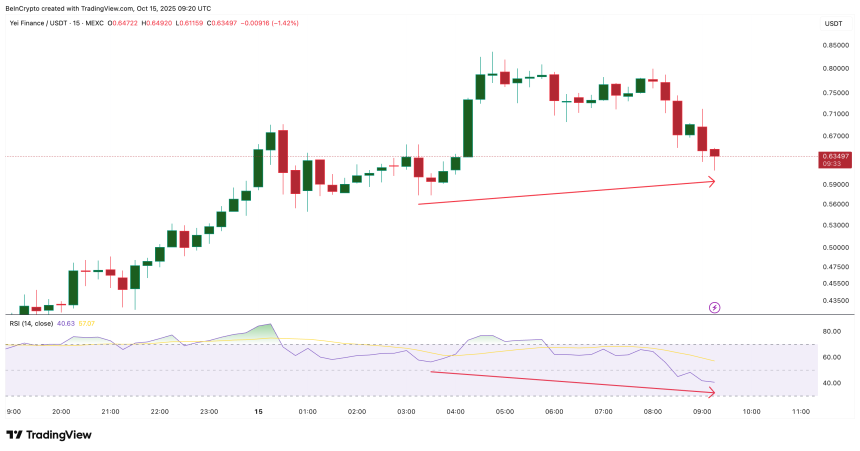Click the TradingView logo at bottom left
Screen dimensions: 860x451
pos(48,434)
